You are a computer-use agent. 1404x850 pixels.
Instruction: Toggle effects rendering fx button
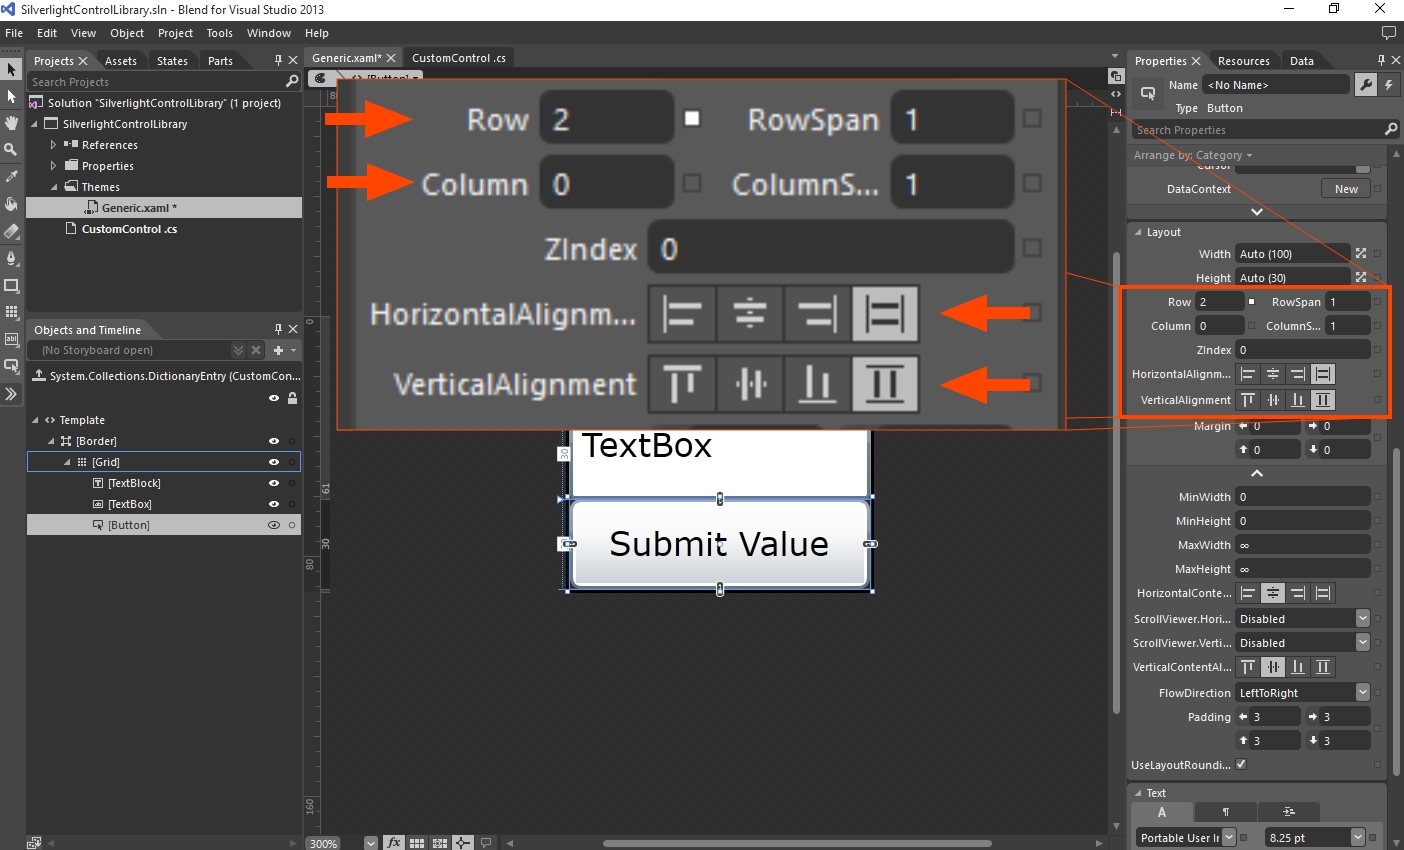394,843
